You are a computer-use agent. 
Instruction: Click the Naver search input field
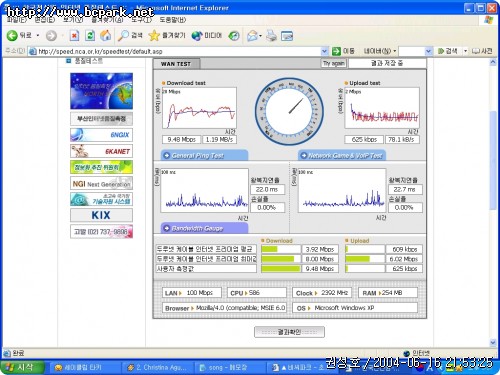click(x=412, y=51)
